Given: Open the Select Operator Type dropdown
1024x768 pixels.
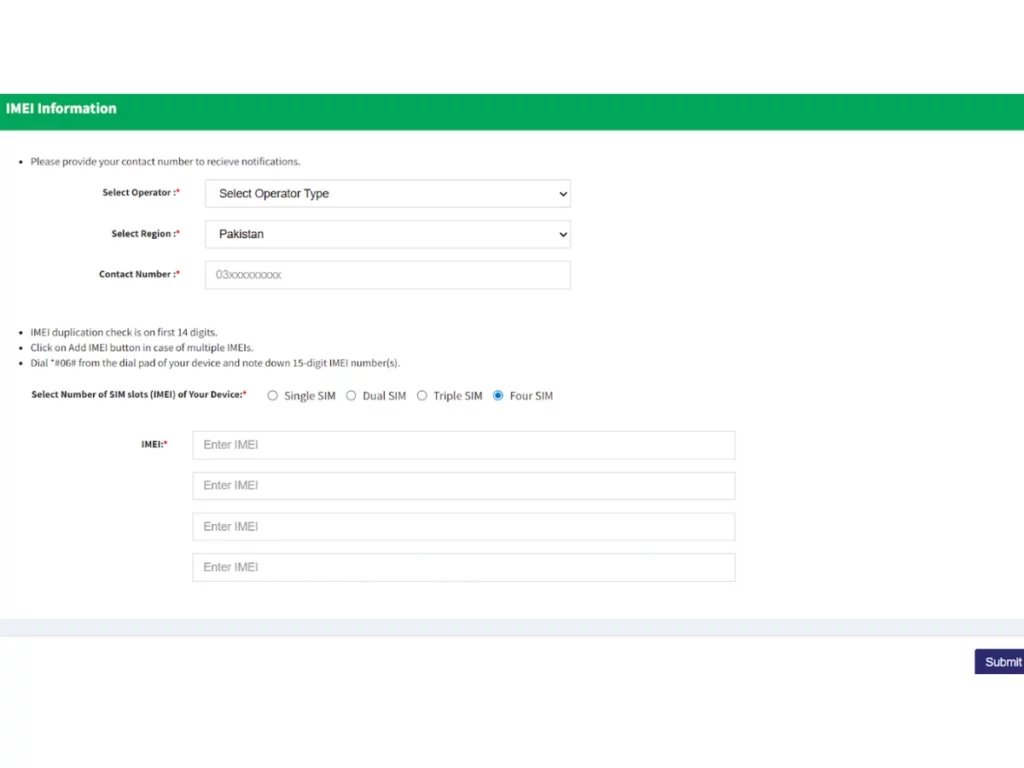Looking at the screenshot, I should [387, 194].
